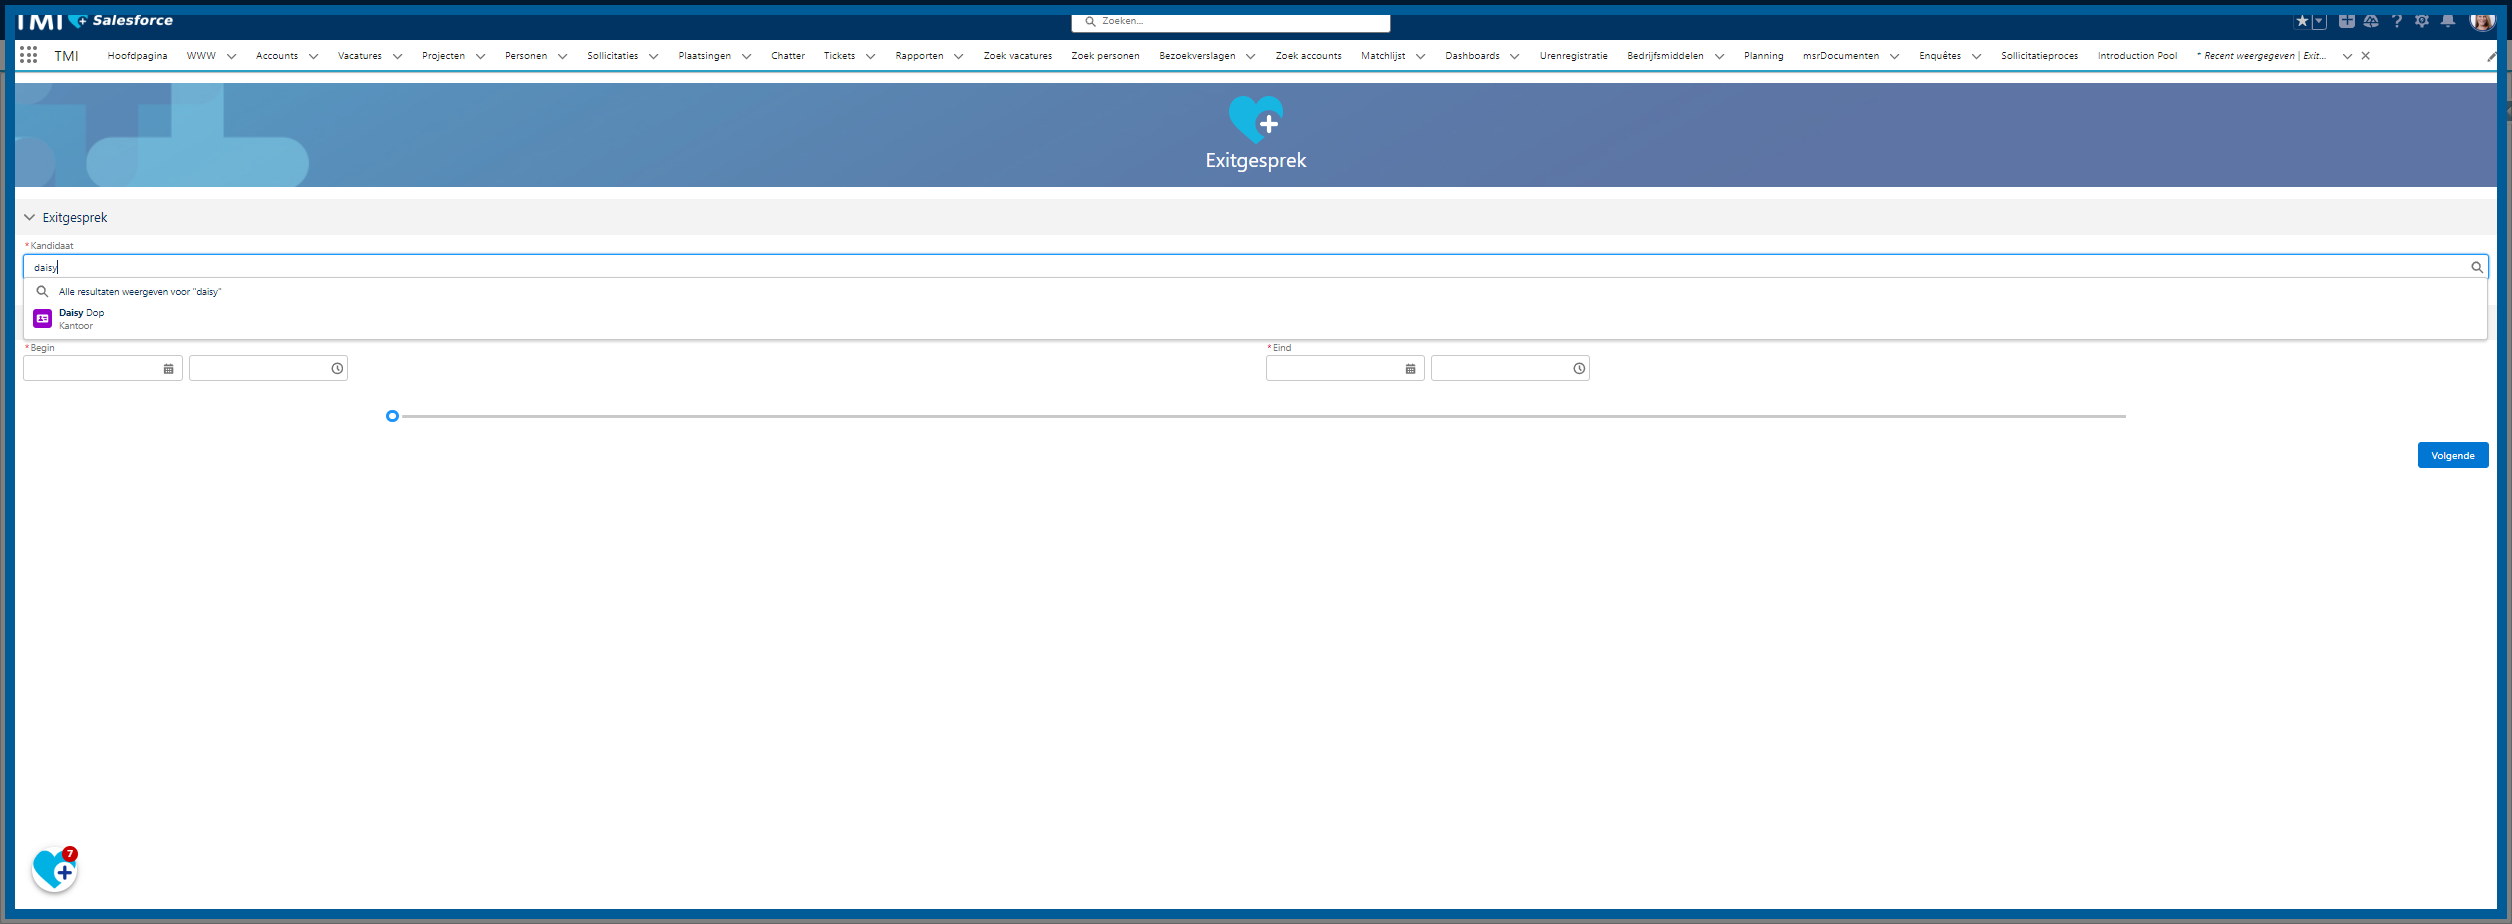This screenshot has width=2512, height=924.
Task: Open the Recent weergegeven tab chevron
Action: pyautogui.click(x=2347, y=56)
